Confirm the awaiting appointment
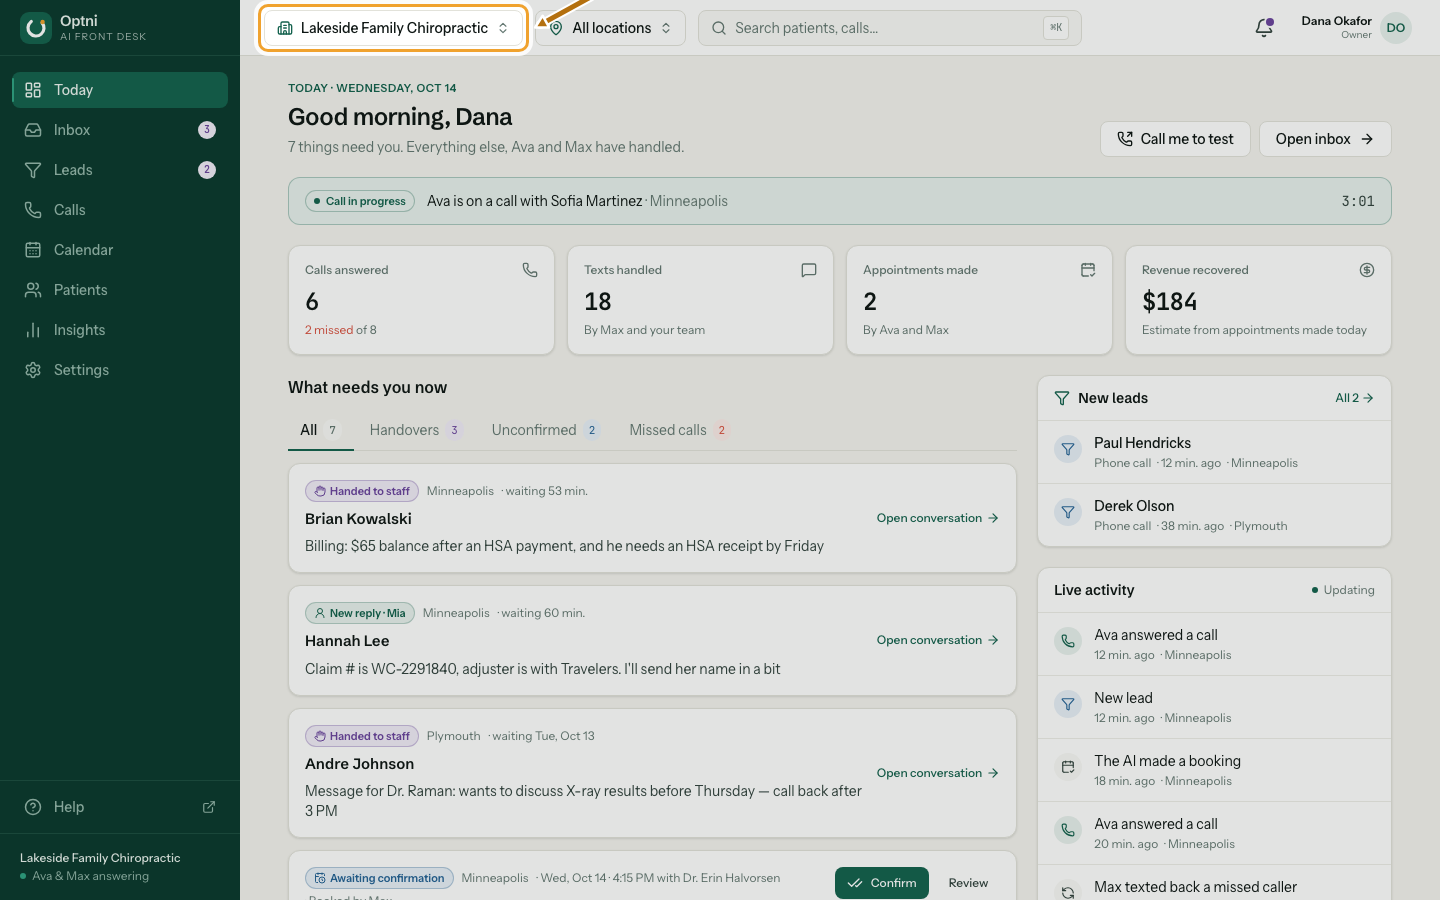 click(x=882, y=883)
